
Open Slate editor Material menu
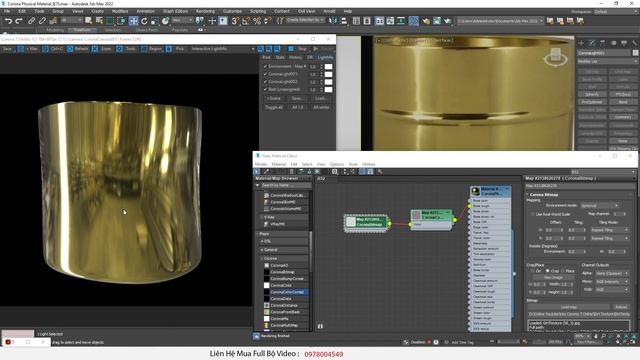click(279, 164)
